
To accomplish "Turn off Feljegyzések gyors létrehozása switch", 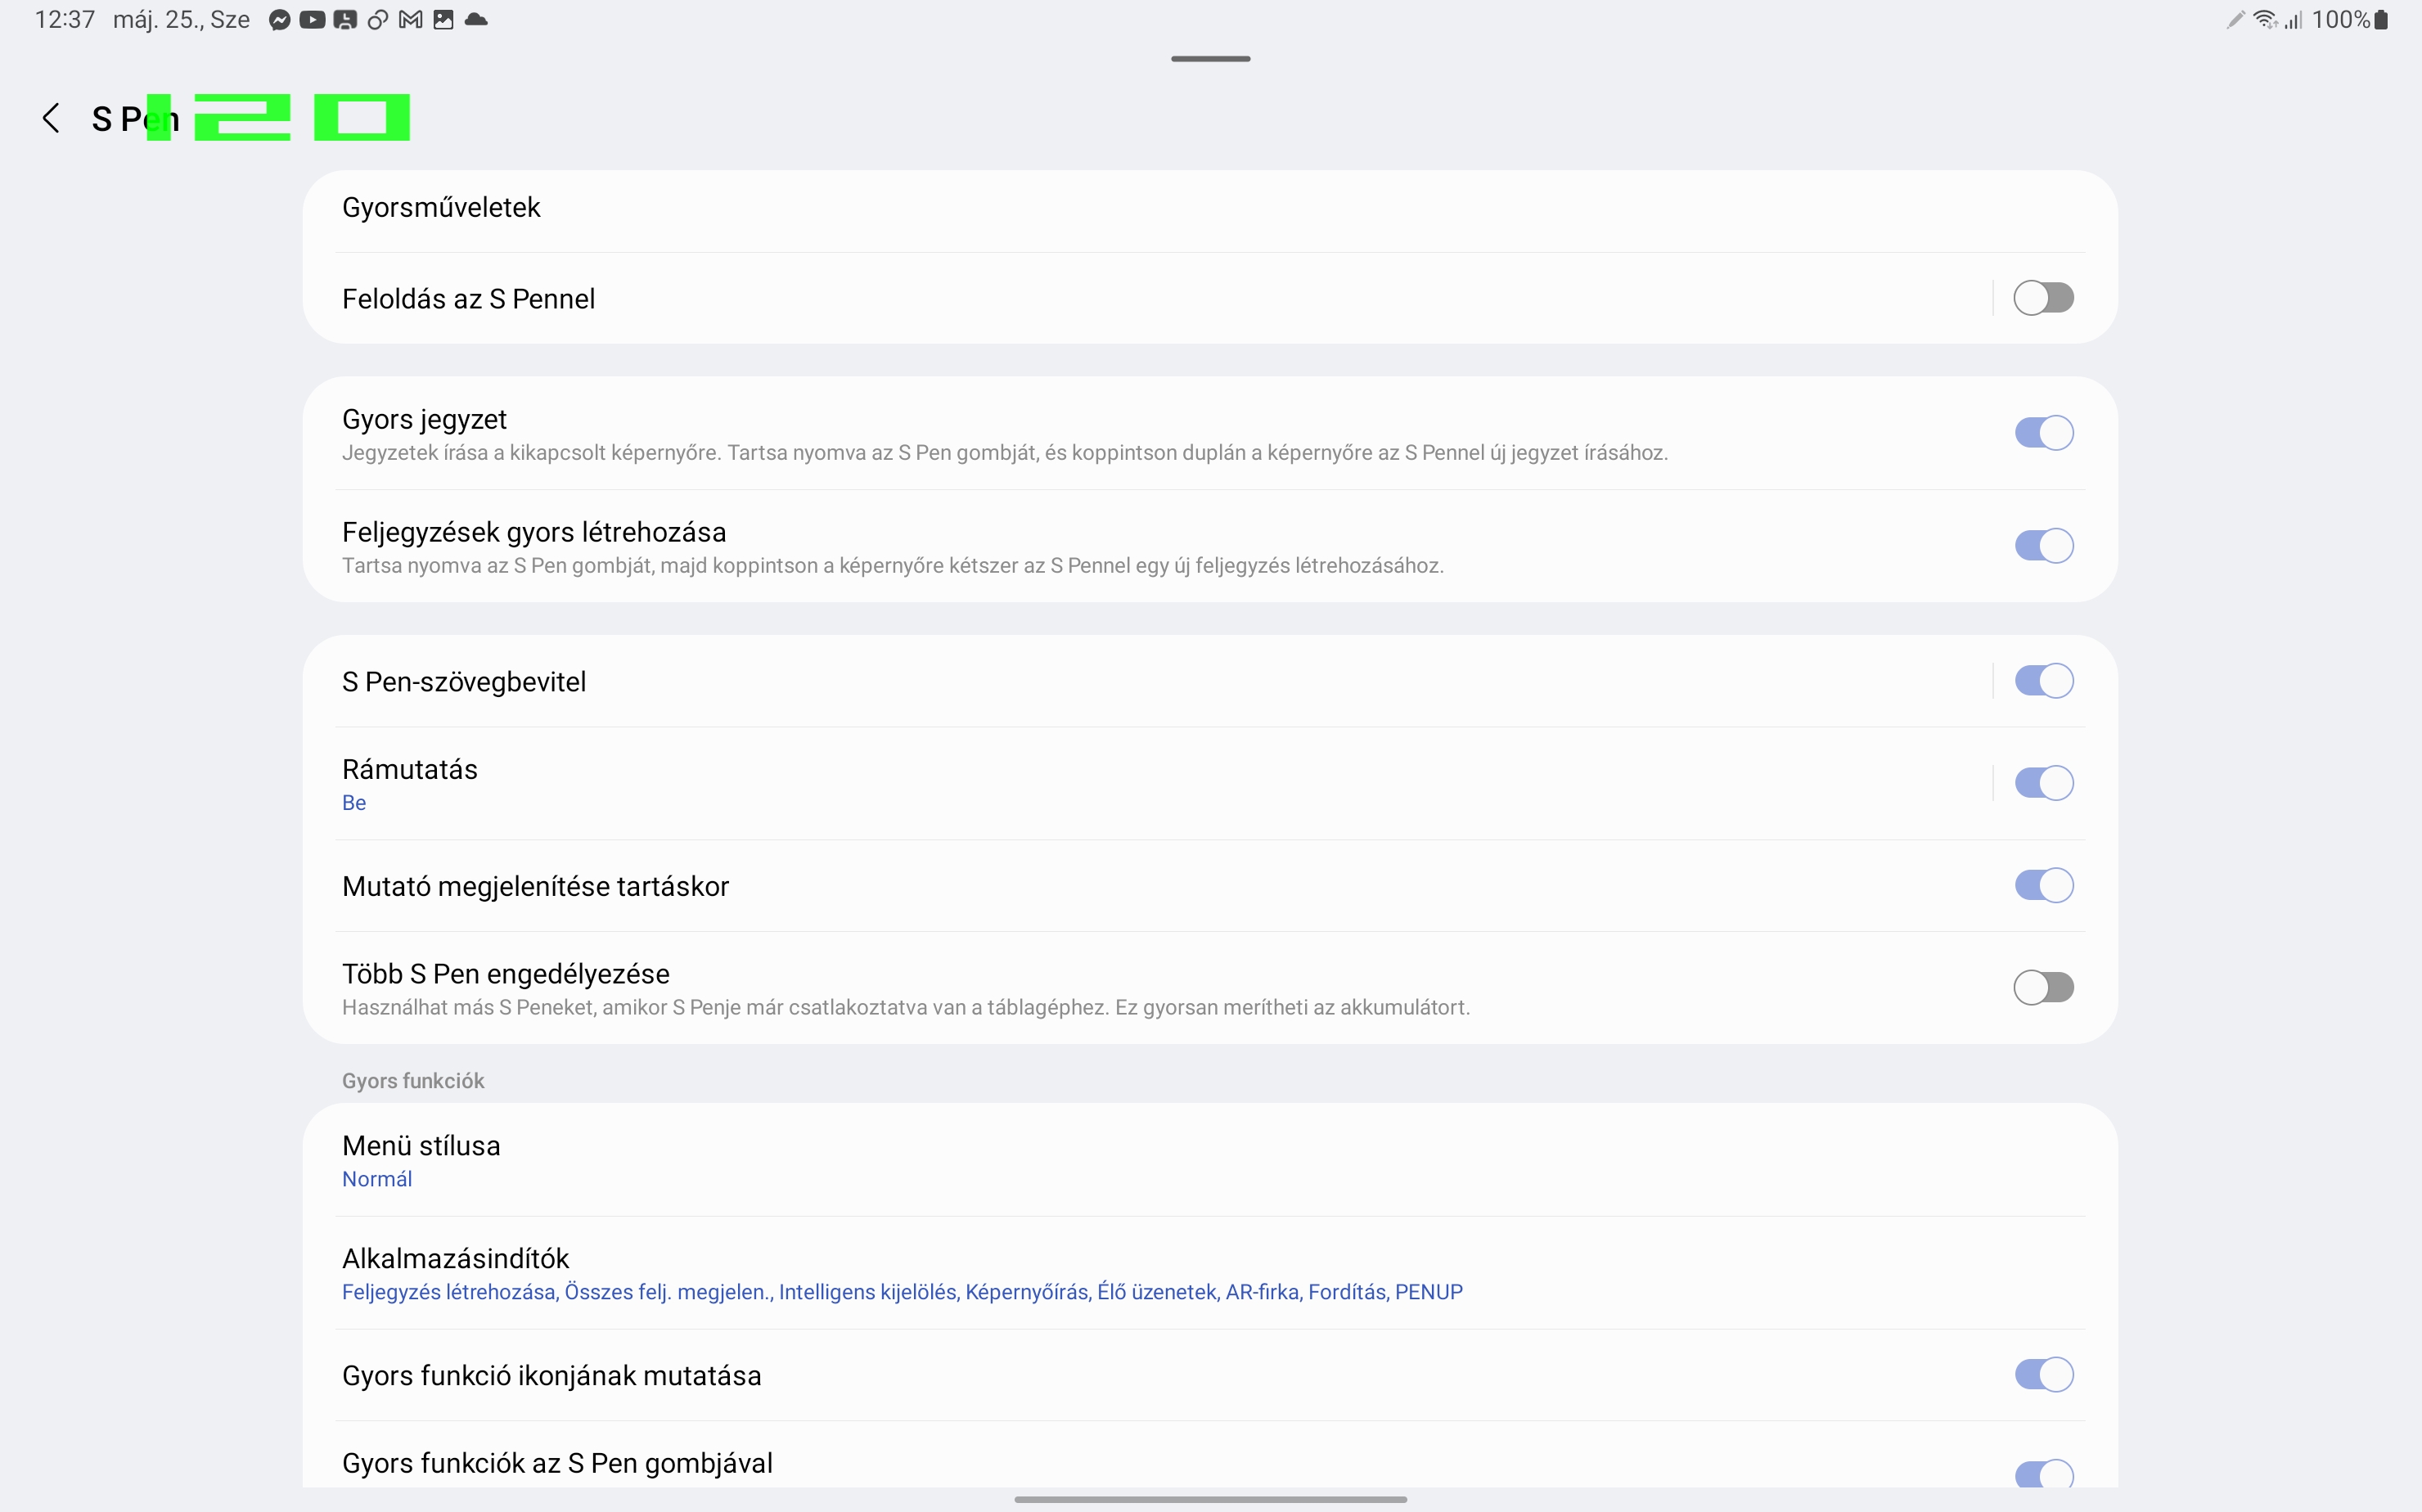I will coord(2043,546).
